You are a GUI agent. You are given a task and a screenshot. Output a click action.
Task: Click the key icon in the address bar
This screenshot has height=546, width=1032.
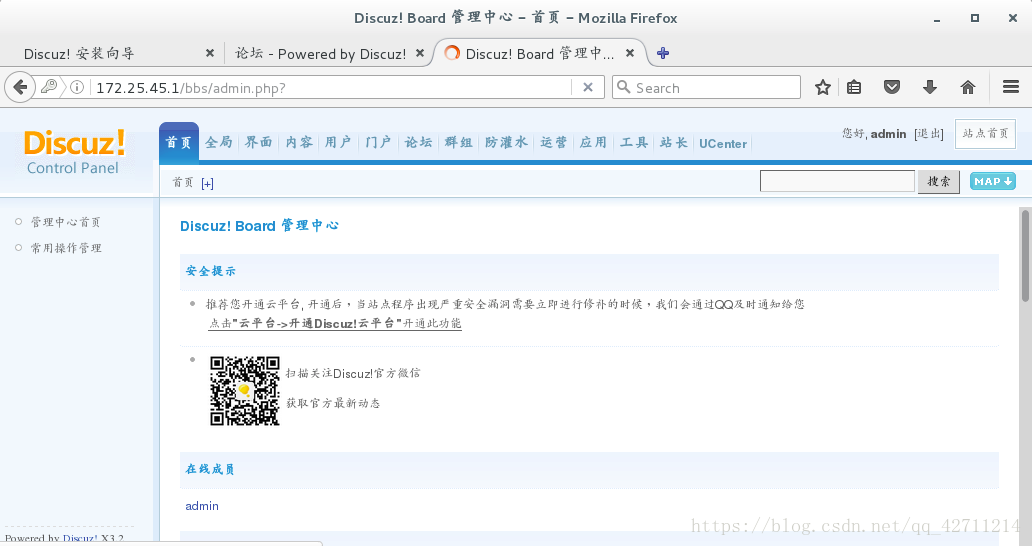tap(49, 87)
